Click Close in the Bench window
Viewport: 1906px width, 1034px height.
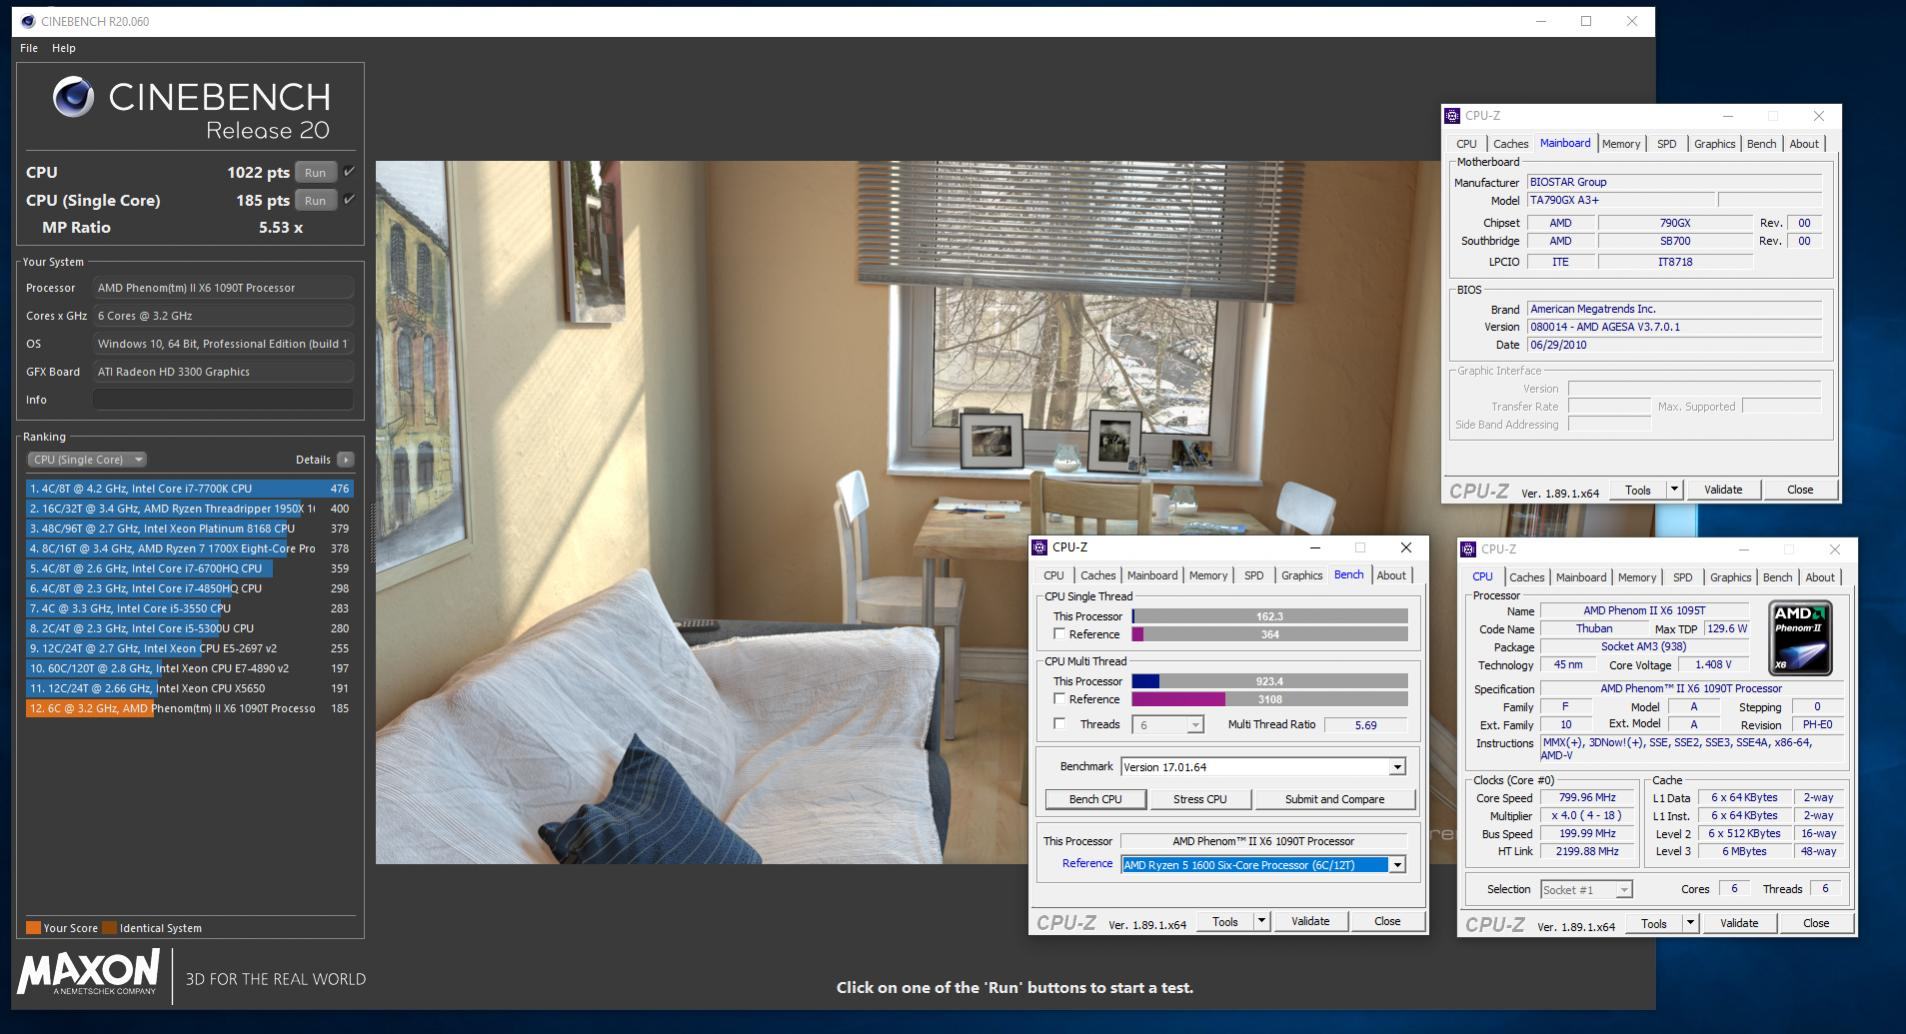1387,921
